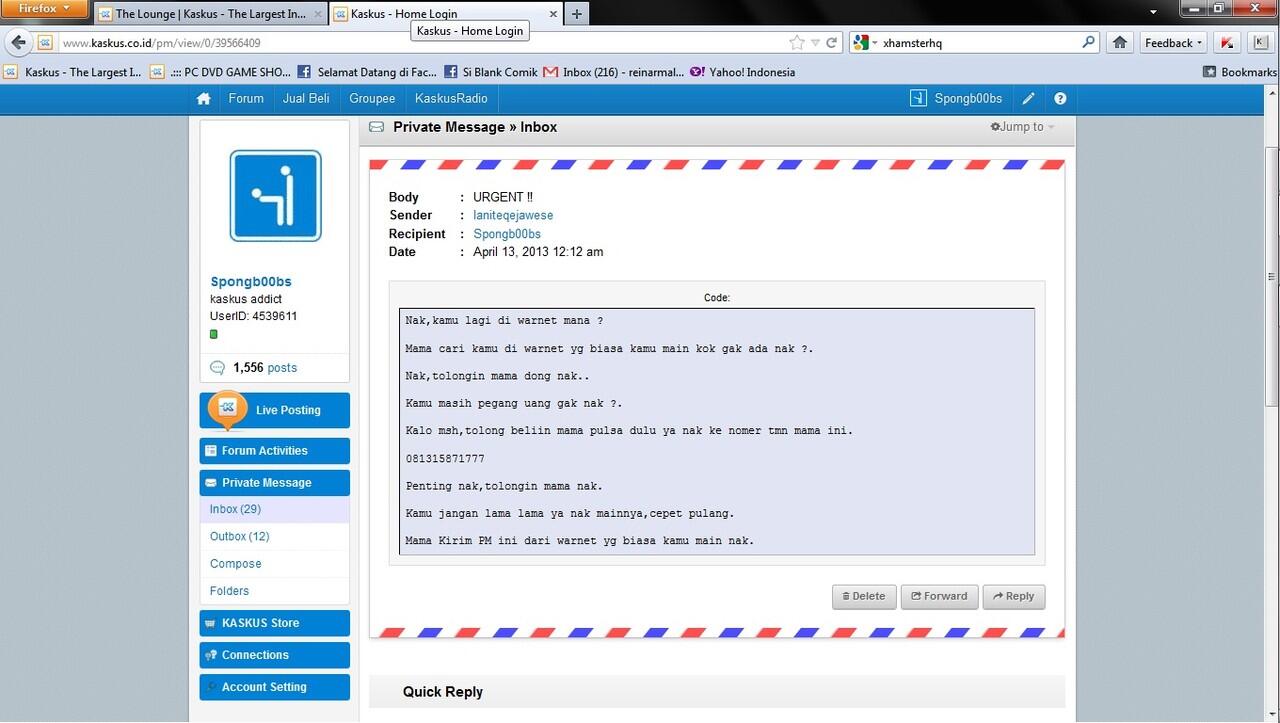Open Inbox (29) folder
The height and width of the screenshot is (723, 1280).
[x=235, y=510]
